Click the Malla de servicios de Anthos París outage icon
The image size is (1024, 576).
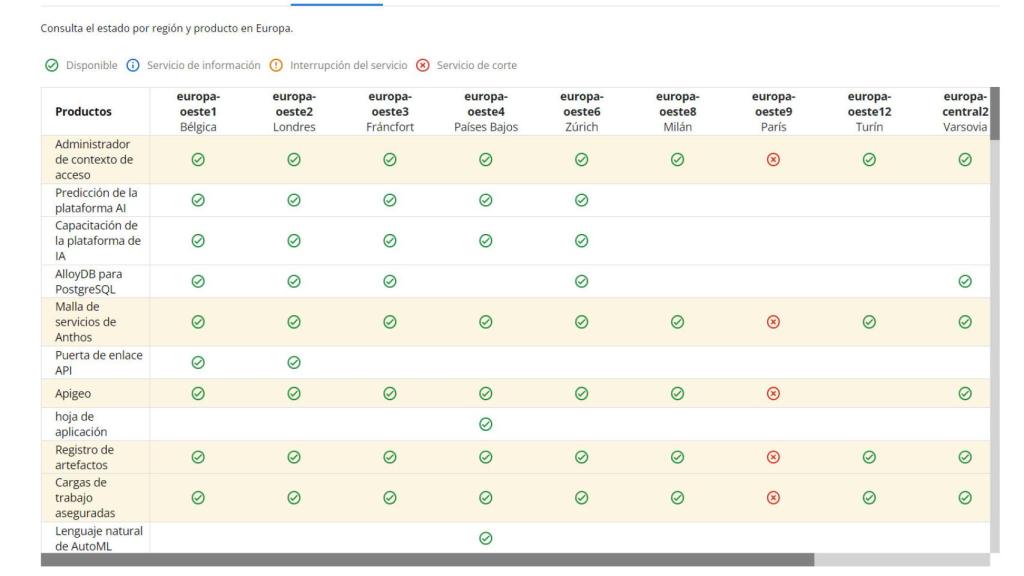point(773,322)
